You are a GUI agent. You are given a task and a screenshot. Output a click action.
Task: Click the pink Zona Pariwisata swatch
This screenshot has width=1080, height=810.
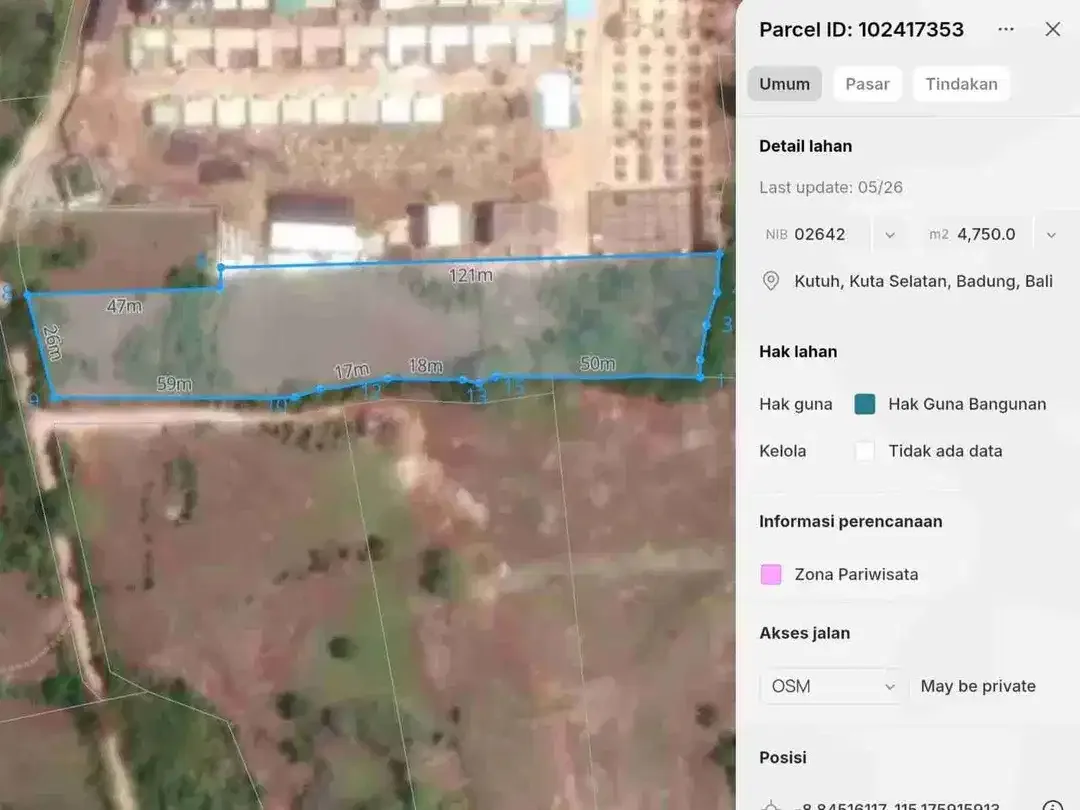(x=771, y=574)
